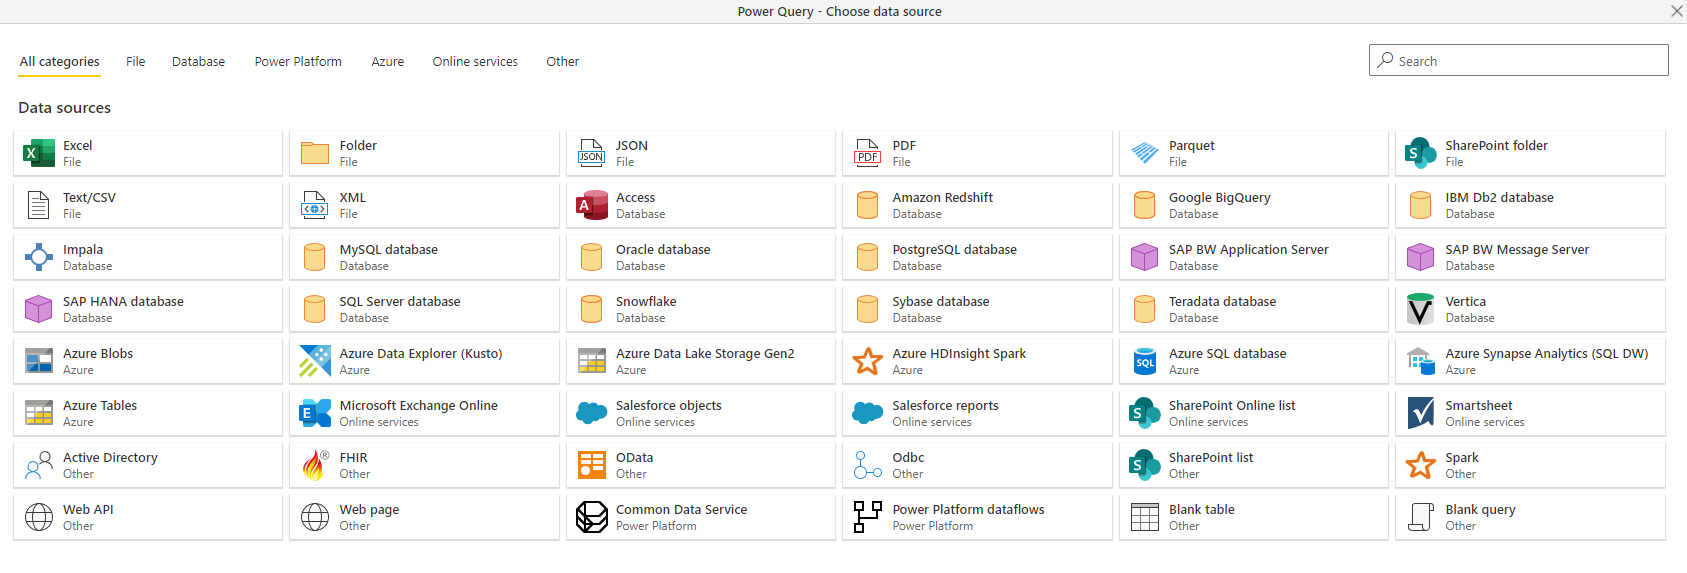Choose Google BigQuery connector
1687x573 pixels.
(x=1254, y=205)
